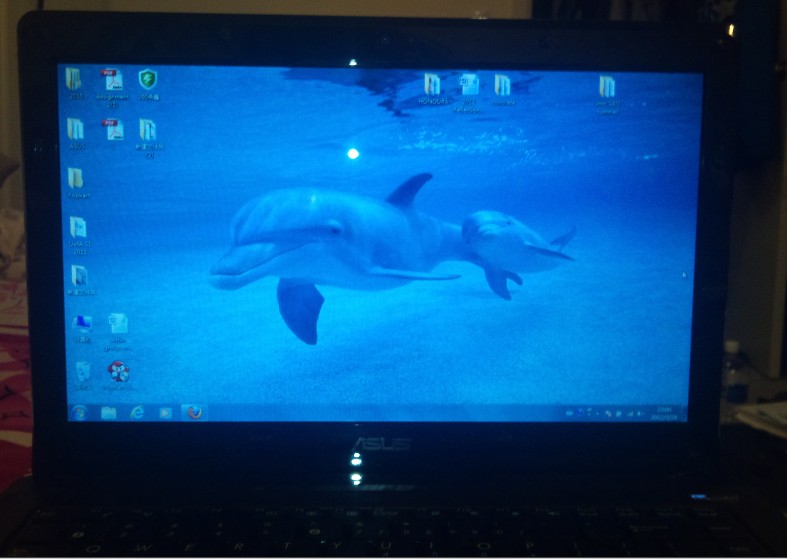Switch to Firefox in the taskbar

pos(193,411)
